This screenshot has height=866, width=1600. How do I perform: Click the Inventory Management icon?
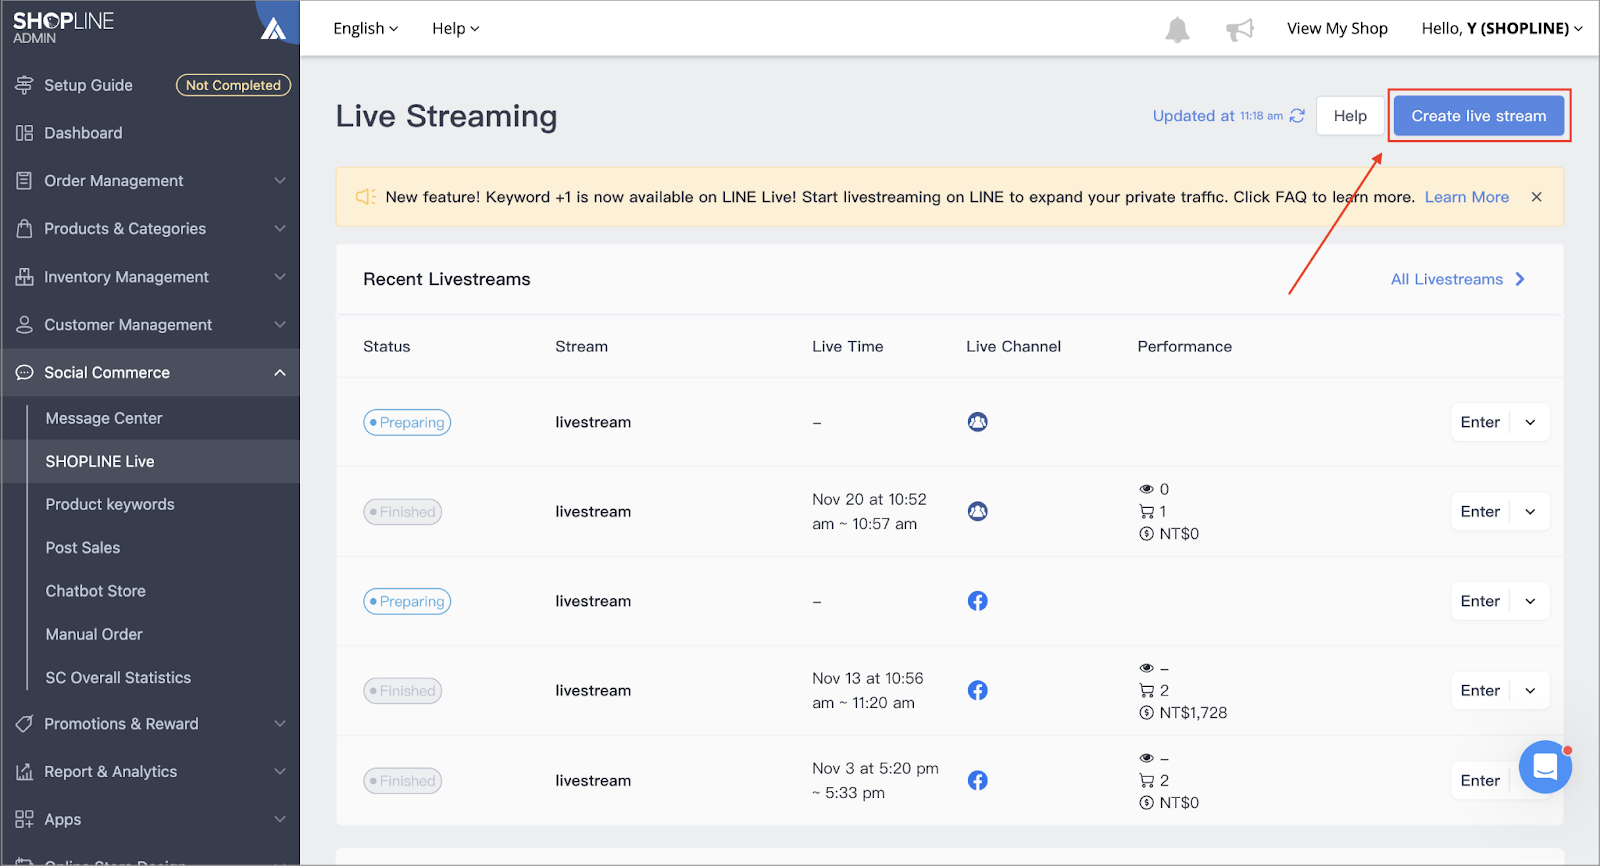click(24, 277)
